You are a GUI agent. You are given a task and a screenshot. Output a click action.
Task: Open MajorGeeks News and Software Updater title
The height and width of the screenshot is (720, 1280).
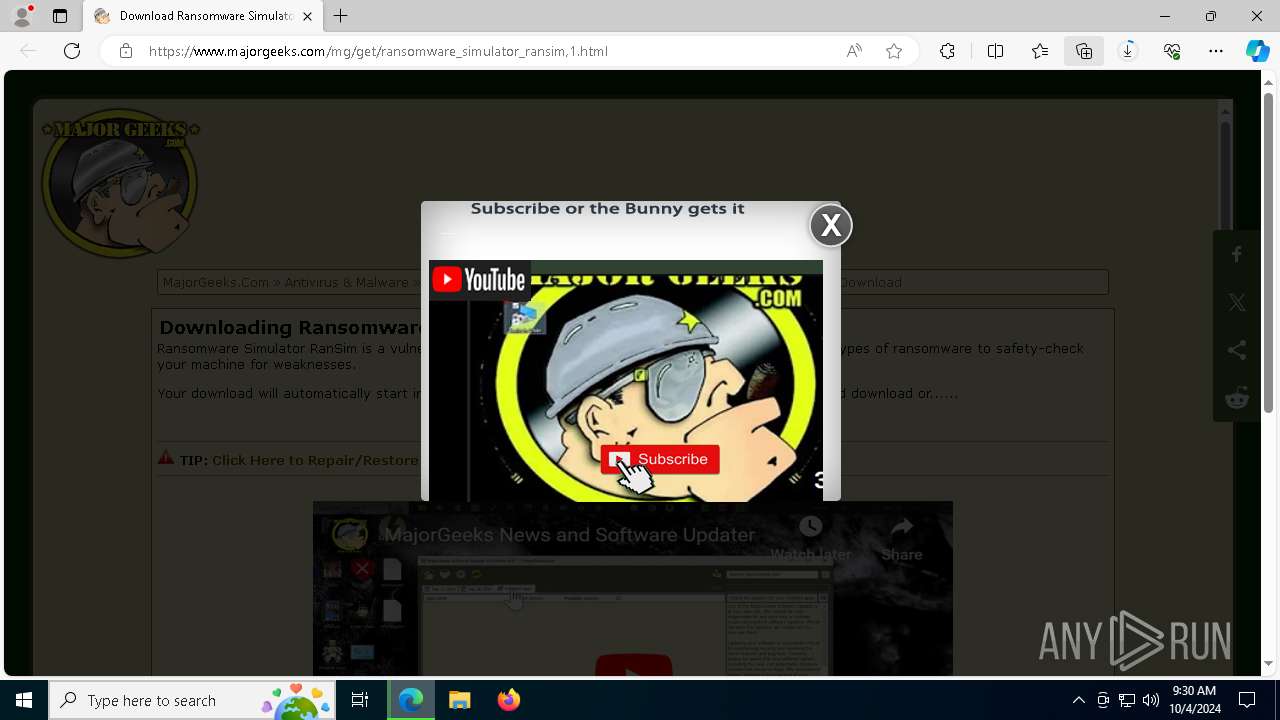click(x=570, y=535)
